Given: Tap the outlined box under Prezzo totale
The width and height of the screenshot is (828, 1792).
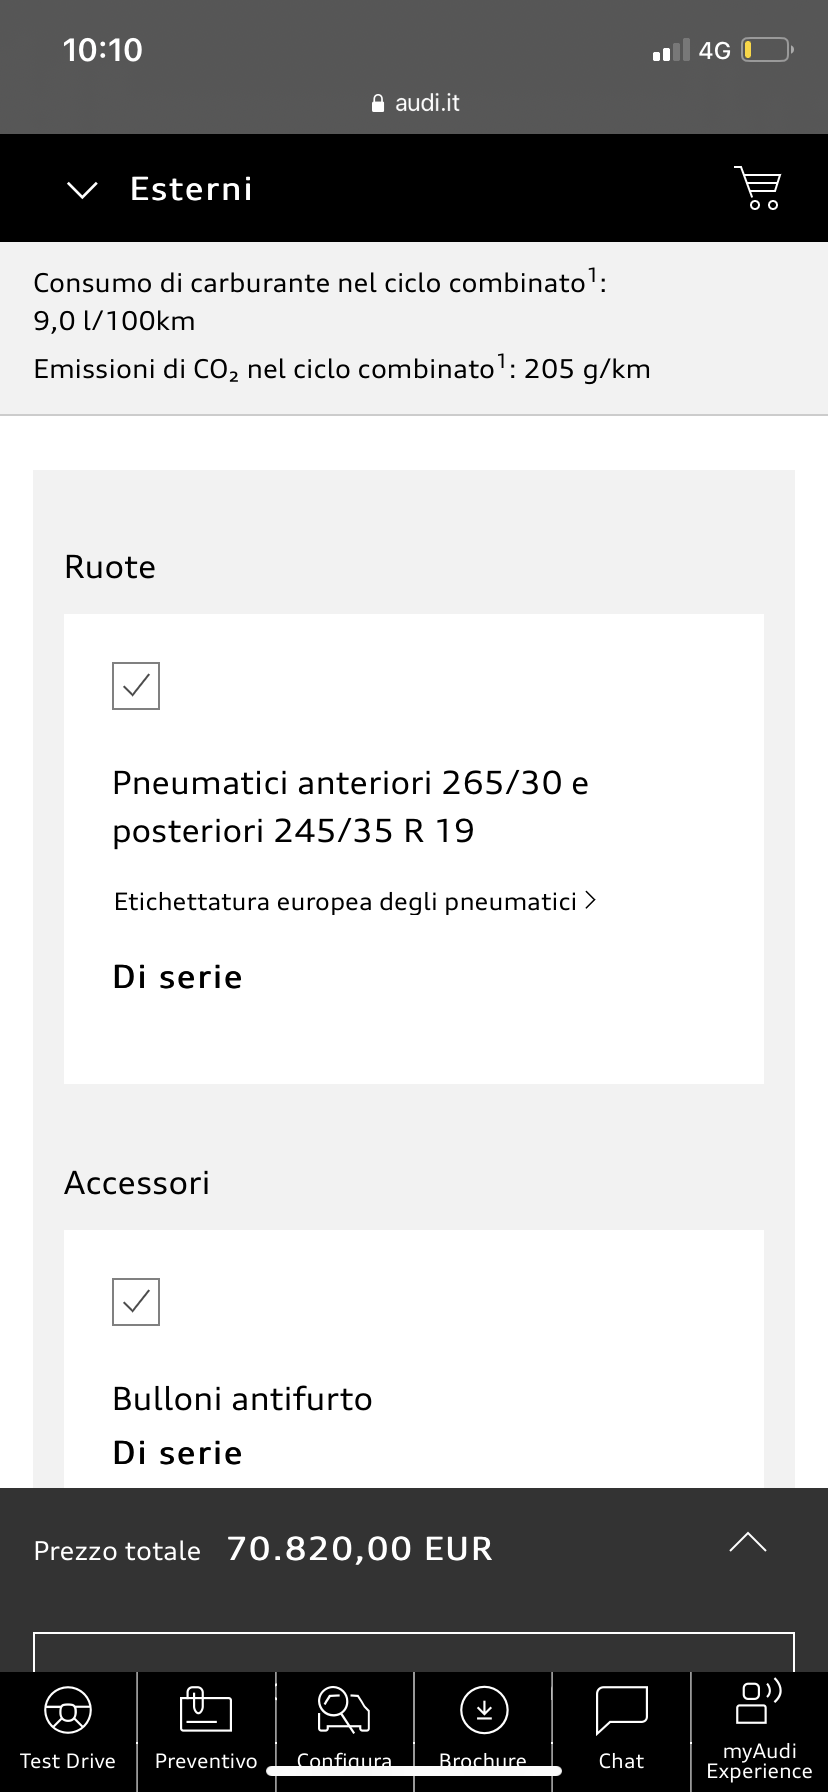Looking at the screenshot, I should (x=414, y=1652).
